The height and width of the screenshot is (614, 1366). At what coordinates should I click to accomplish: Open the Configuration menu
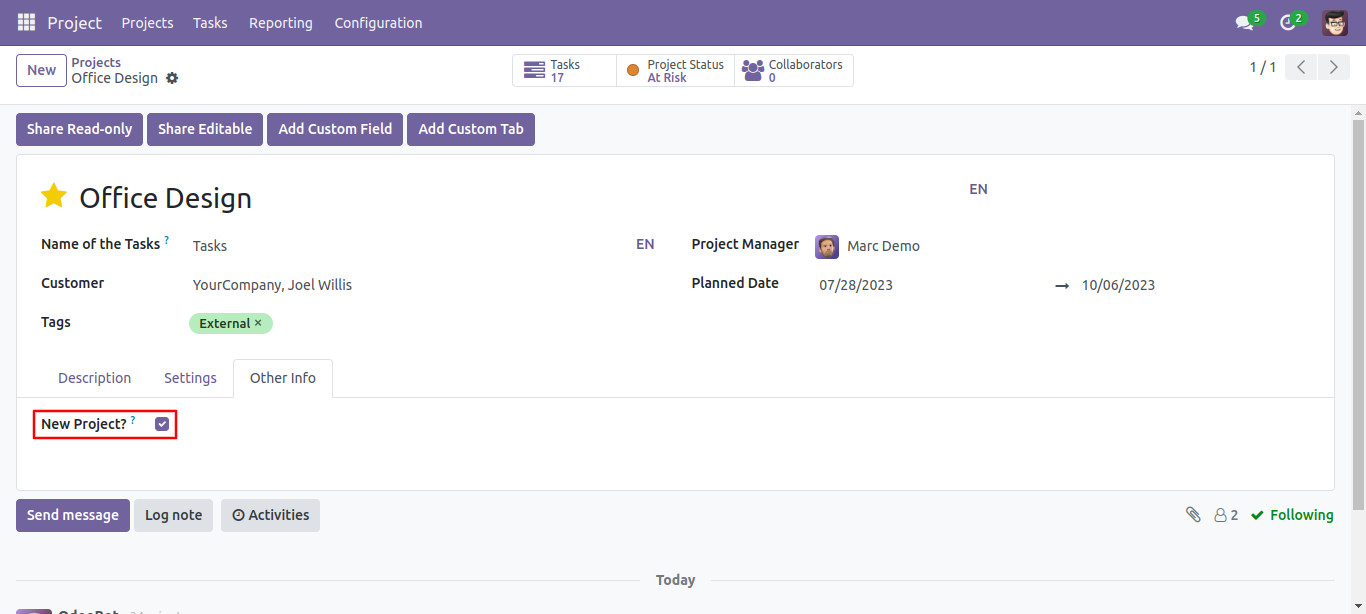click(378, 23)
